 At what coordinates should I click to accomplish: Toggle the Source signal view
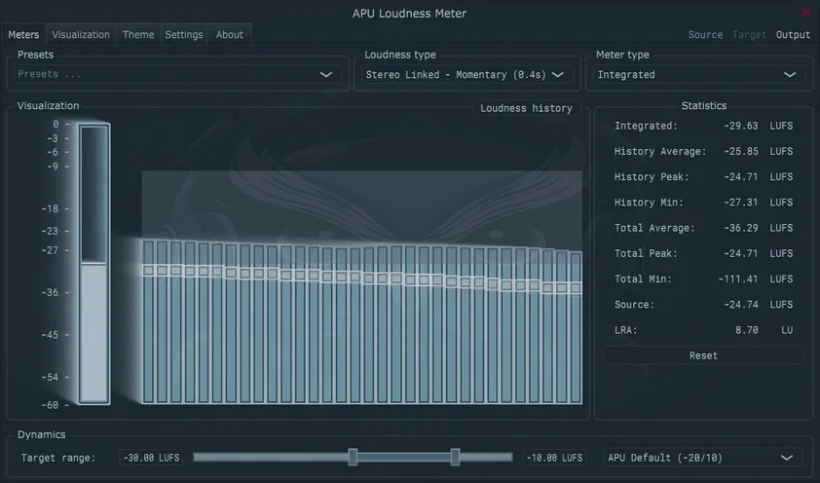pos(705,35)
